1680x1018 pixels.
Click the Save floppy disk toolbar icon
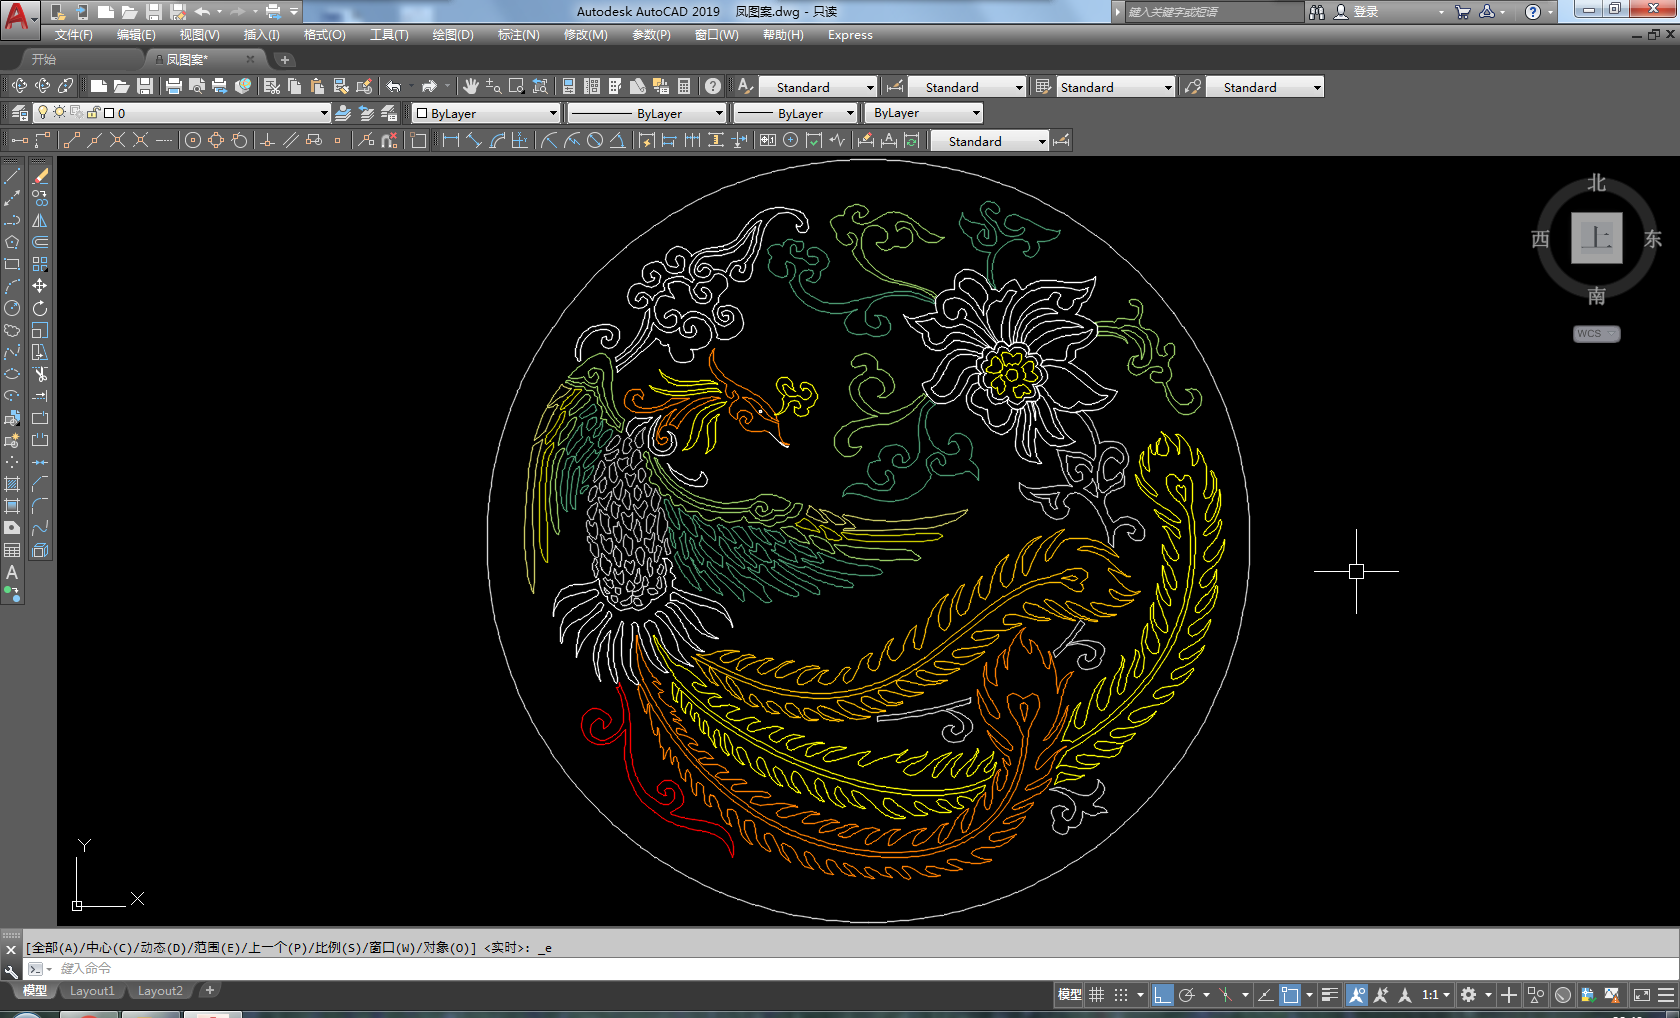pos(145,86)
